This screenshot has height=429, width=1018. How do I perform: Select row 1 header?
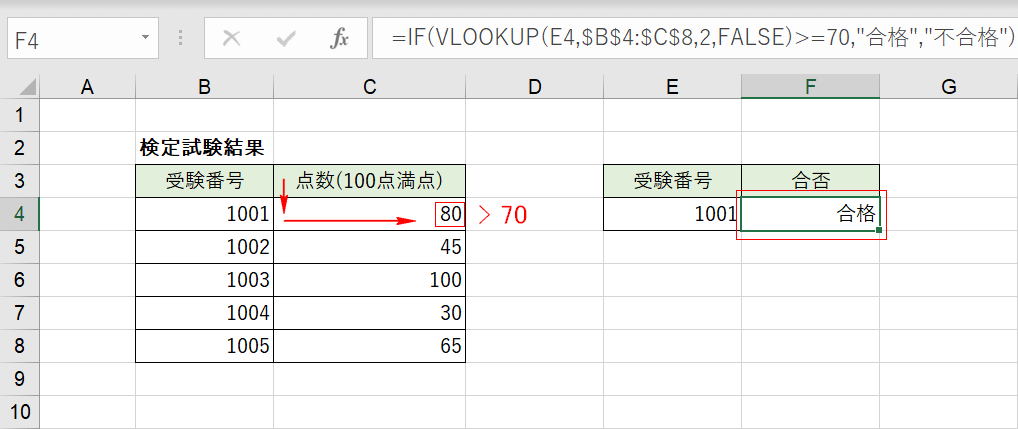click(20, 116)
